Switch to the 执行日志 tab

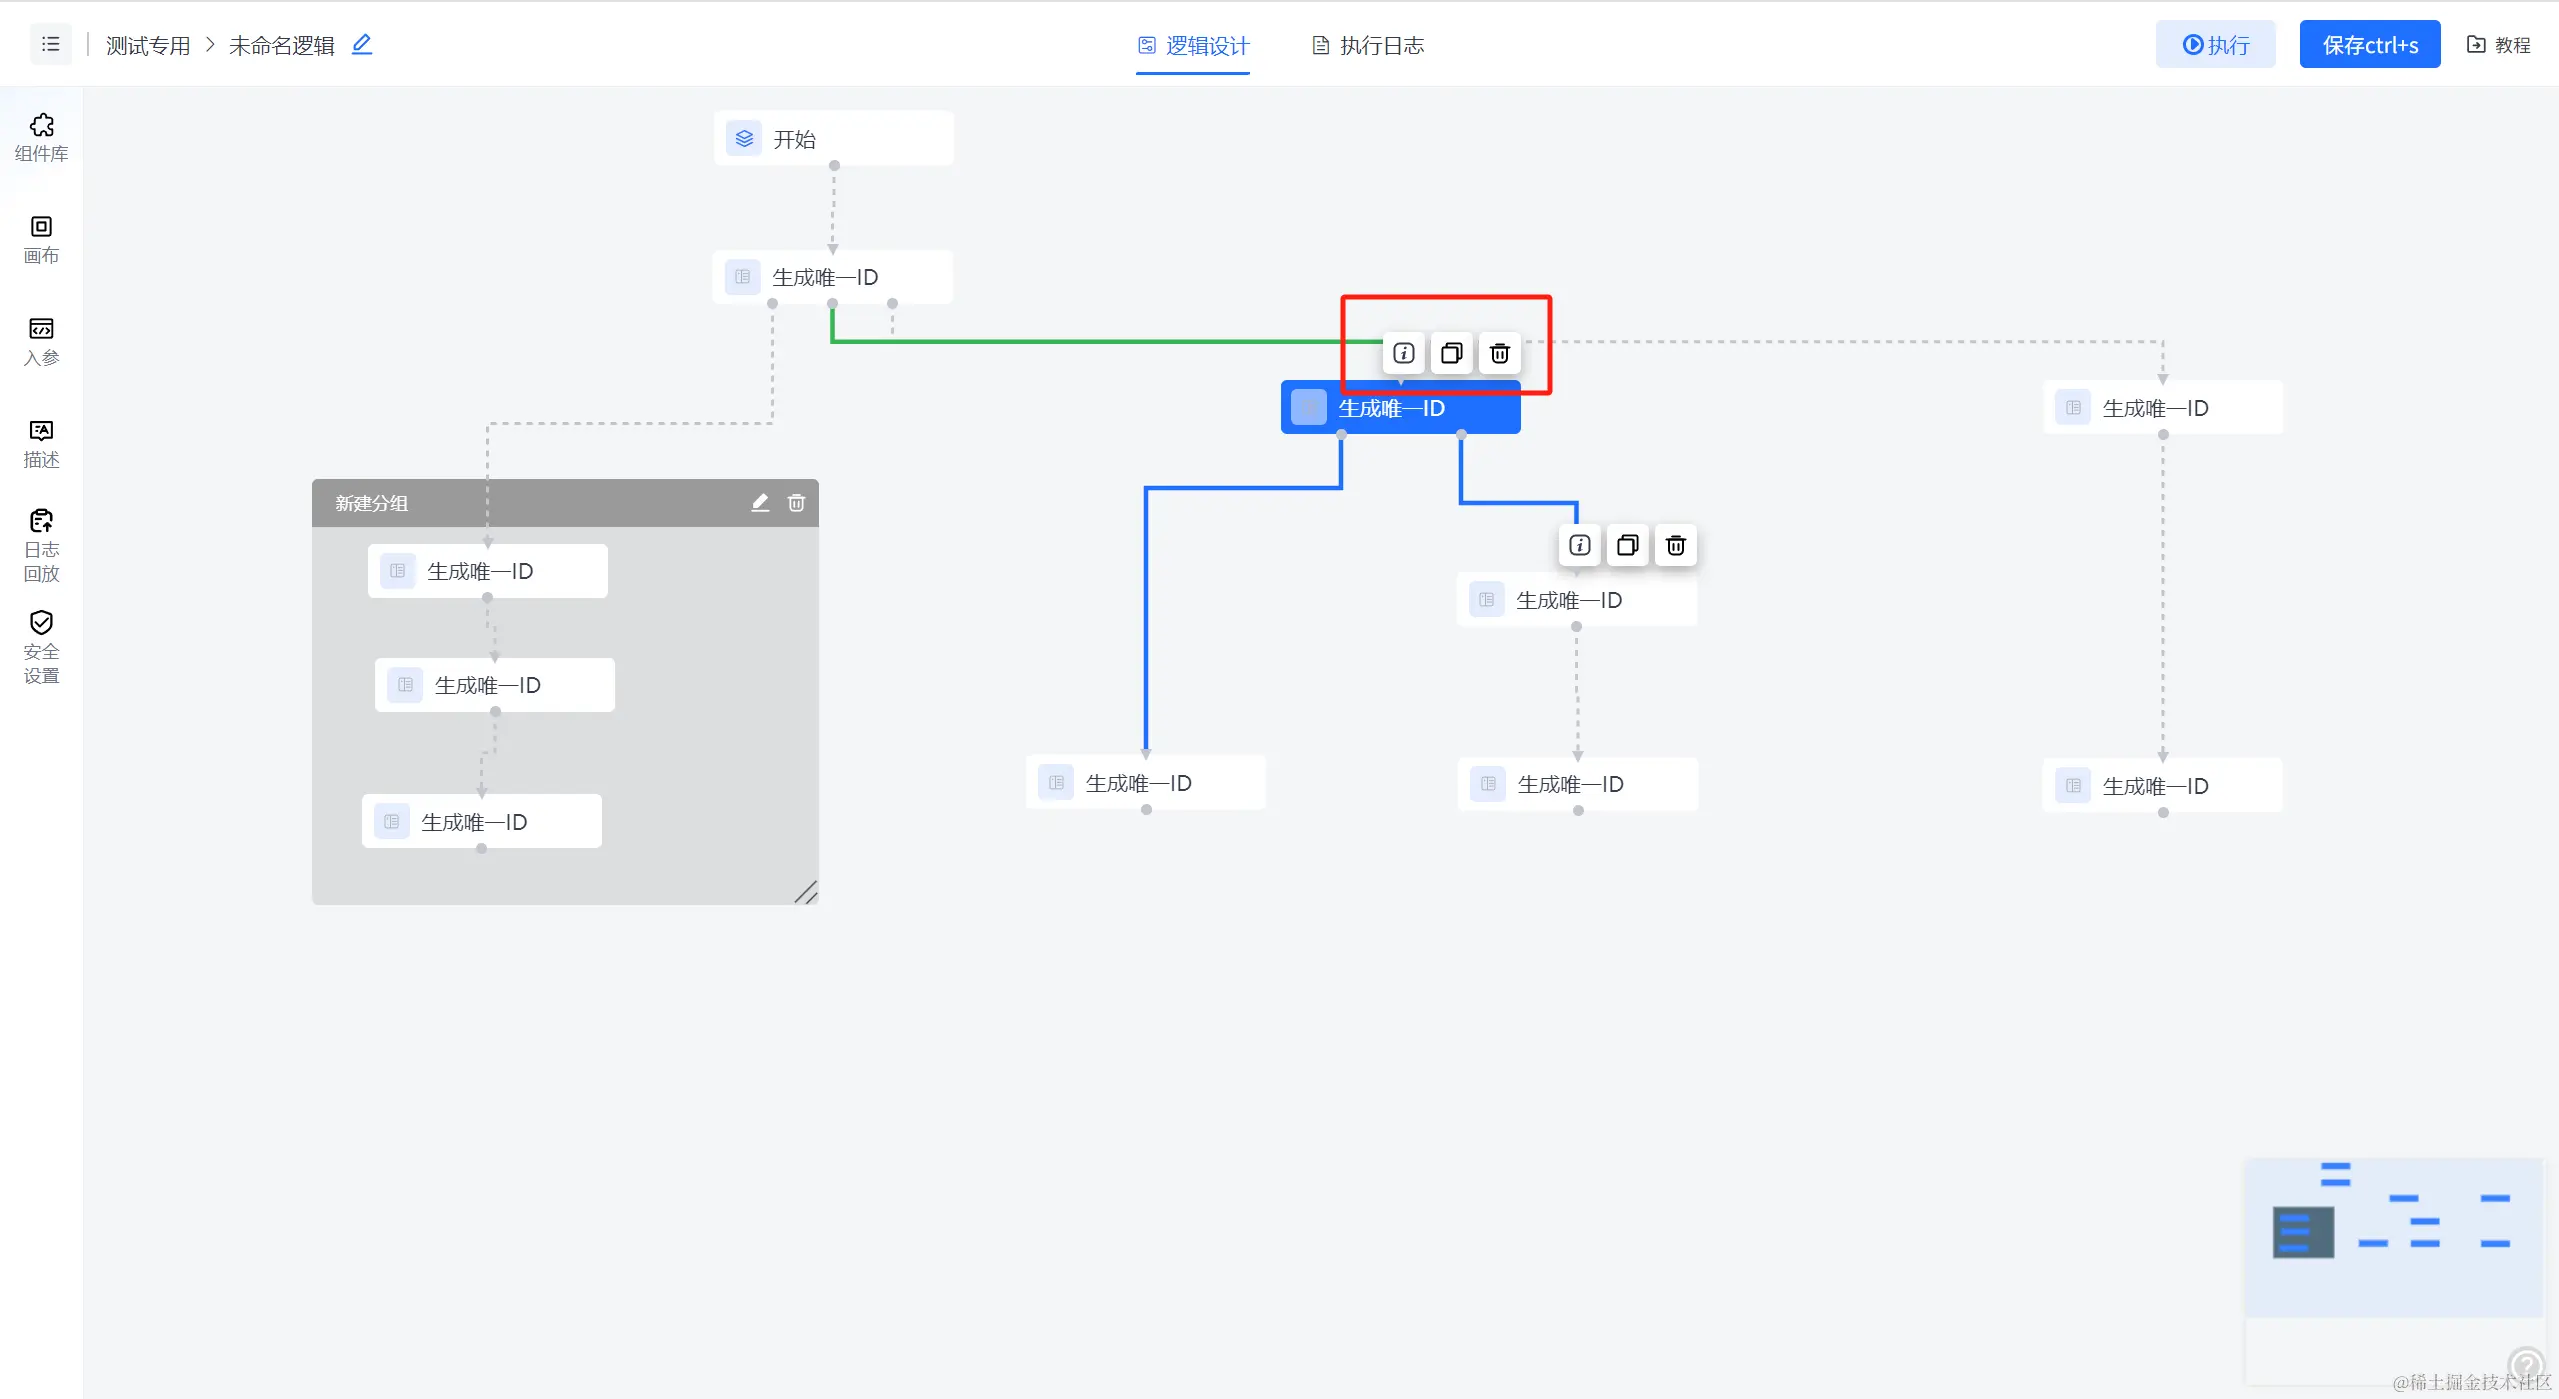[1368, 45]
